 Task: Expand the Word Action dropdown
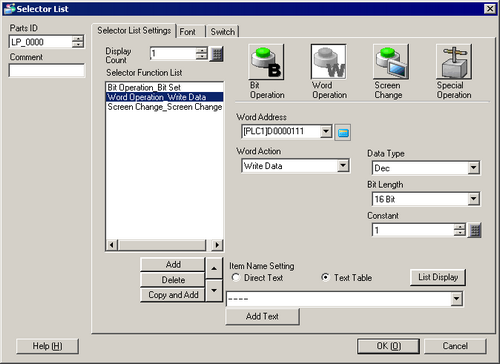[343, 166]
